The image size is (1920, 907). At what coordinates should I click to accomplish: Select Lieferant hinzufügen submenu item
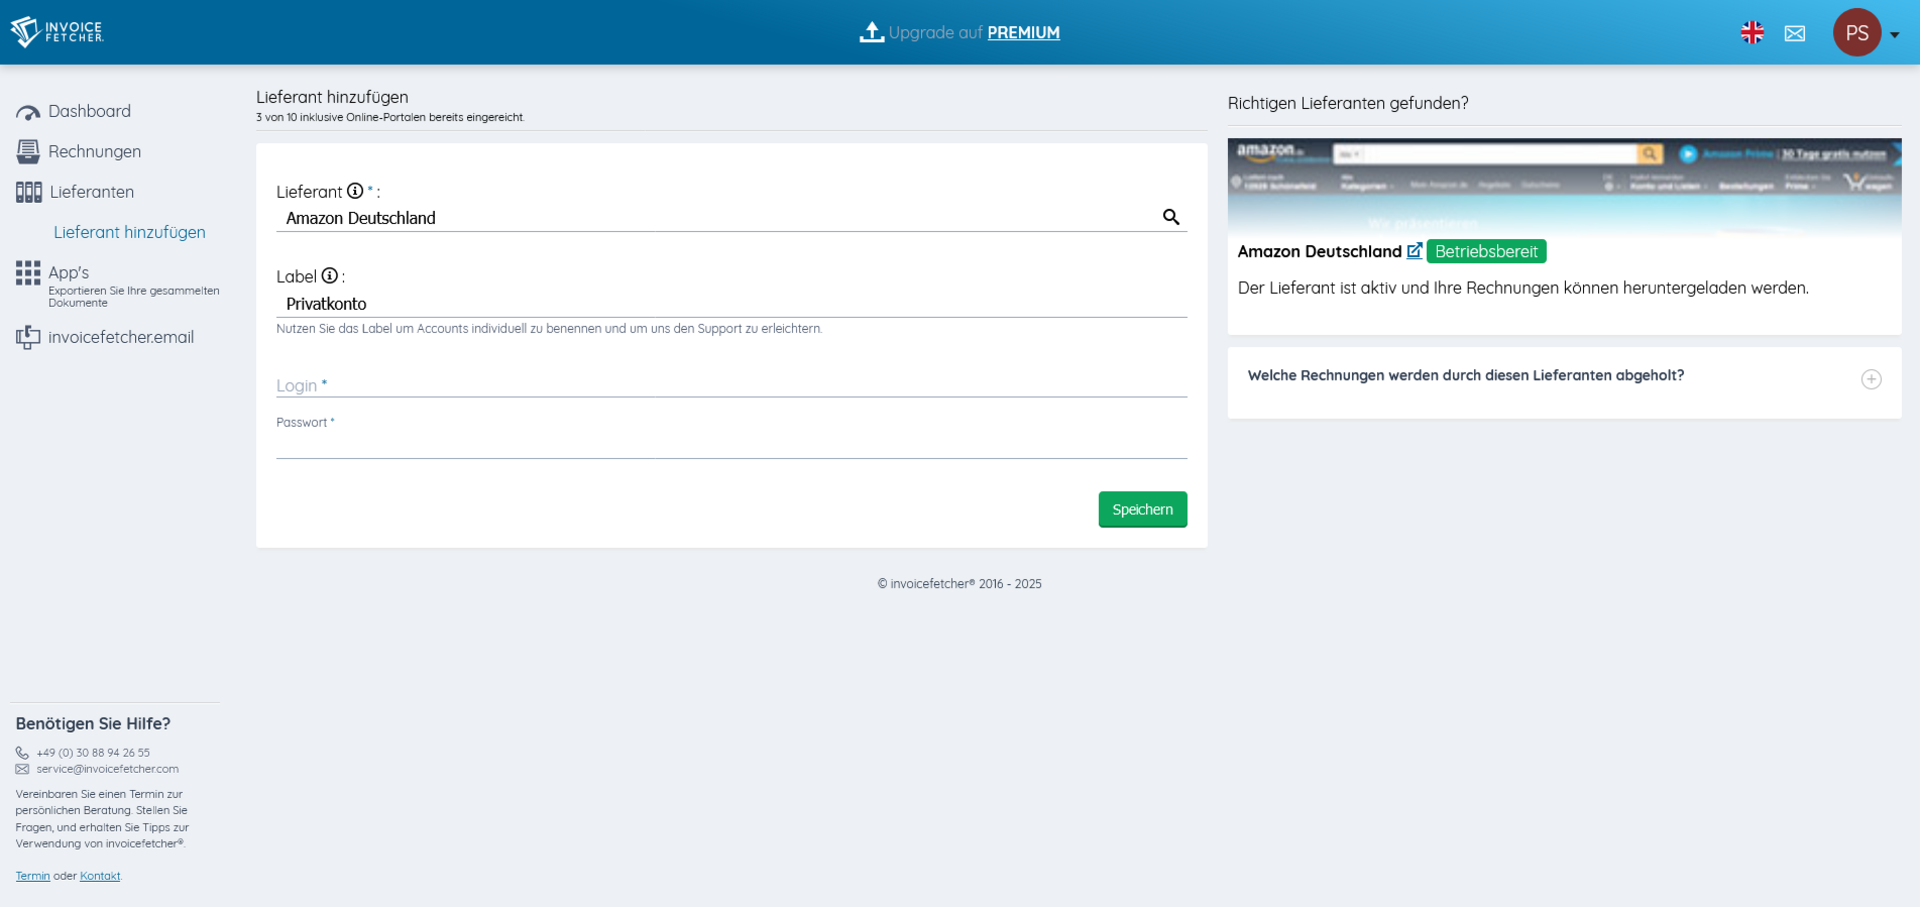129,232
